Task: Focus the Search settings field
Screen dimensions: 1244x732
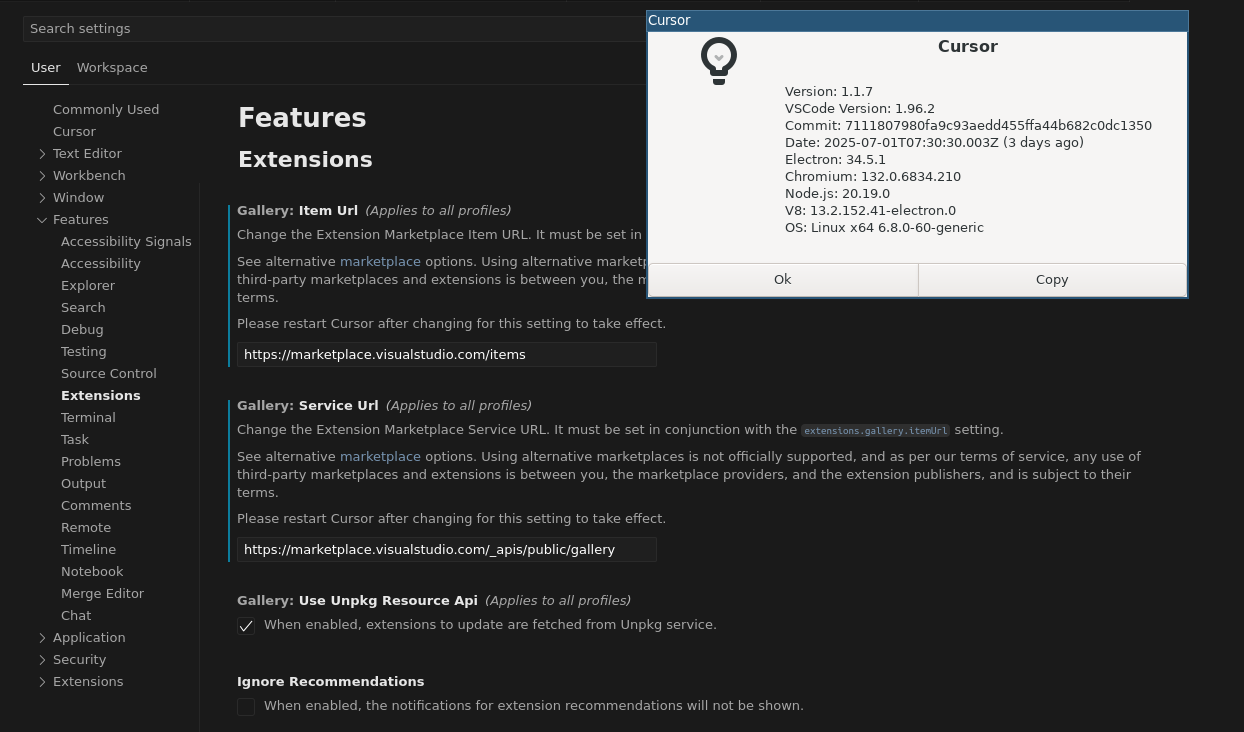Action: click(334, 29)
